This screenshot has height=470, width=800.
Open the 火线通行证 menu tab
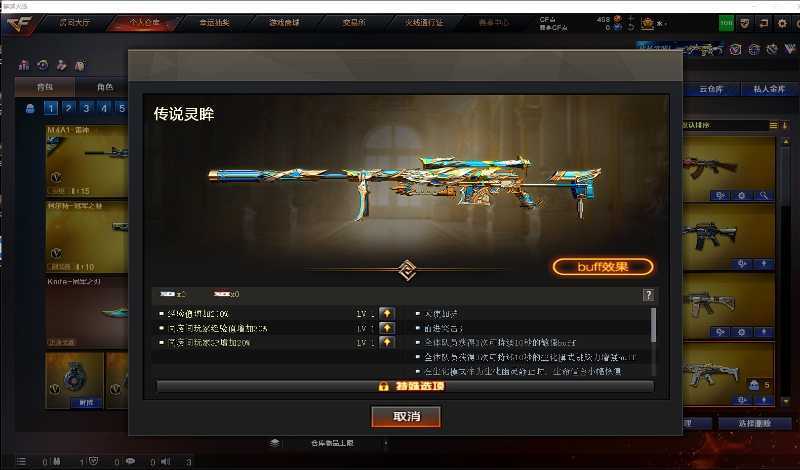point(424,22)
